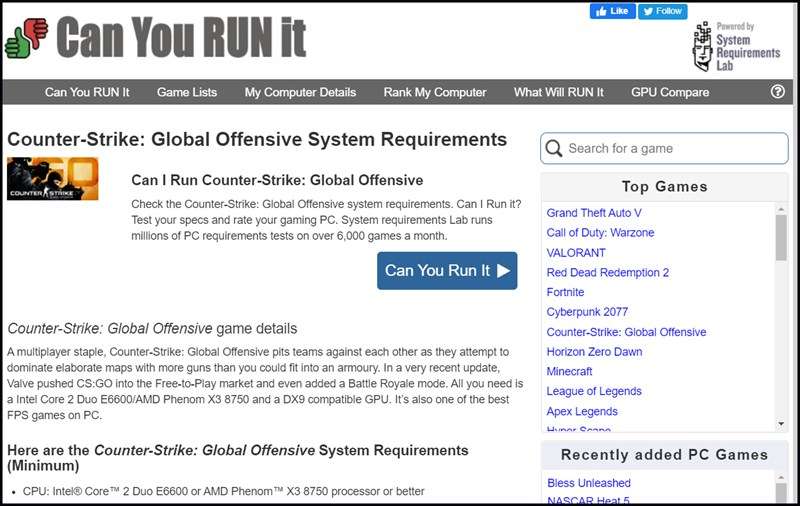Open Counter-Strike: Global Offensive sidebar link
Image resolution: width=800 pixels, height=506 pixels.
(627, 332)
